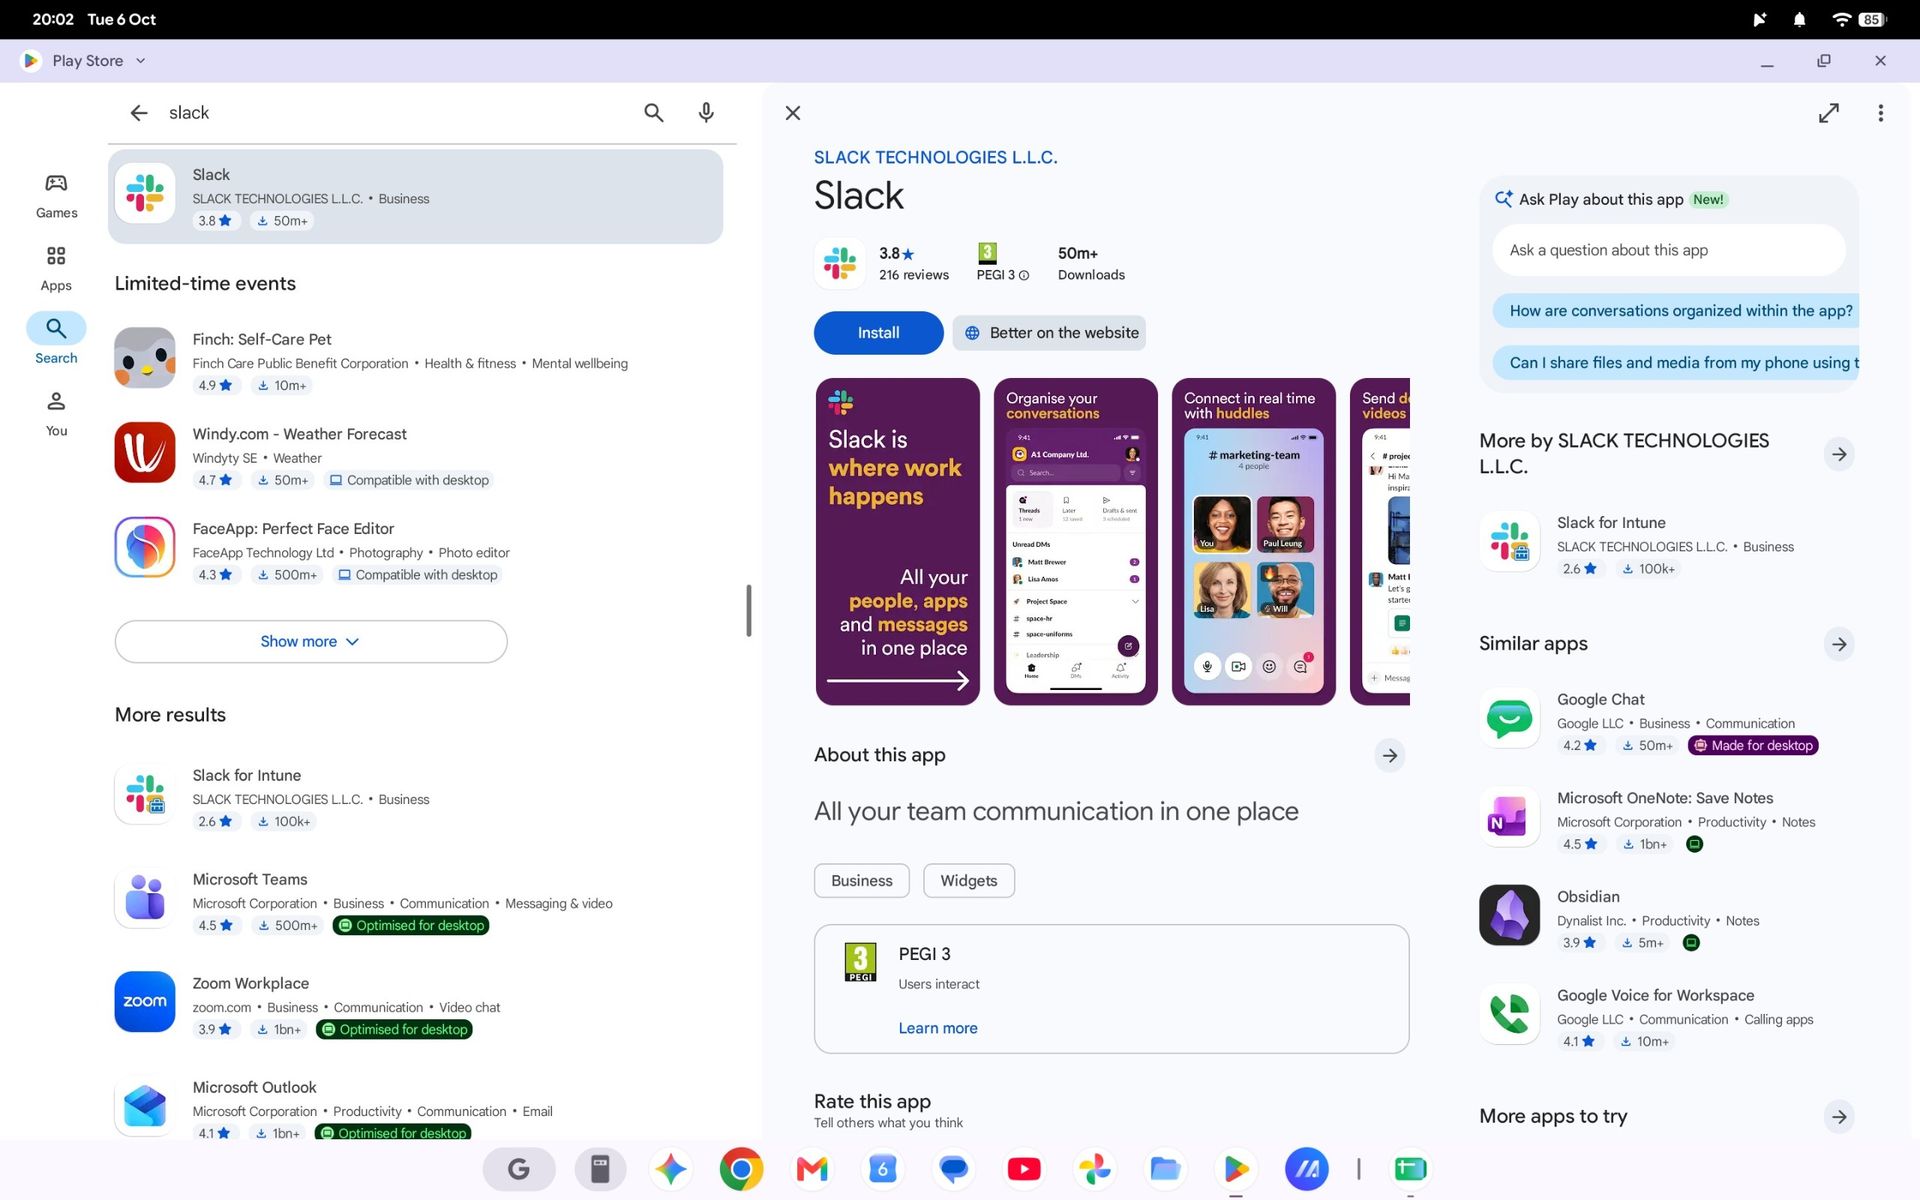View 'Connect in real time with huddles' screenshot
Viewport: 1920px width, 1200px height.
[1253, 541]
